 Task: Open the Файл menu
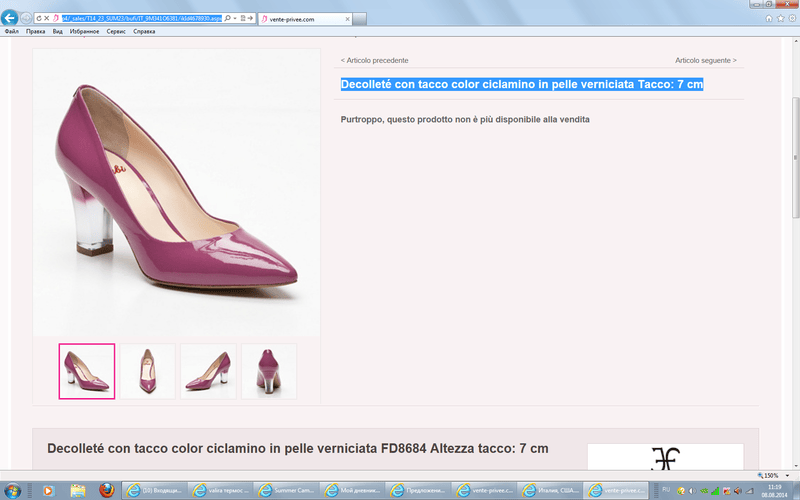12,31
